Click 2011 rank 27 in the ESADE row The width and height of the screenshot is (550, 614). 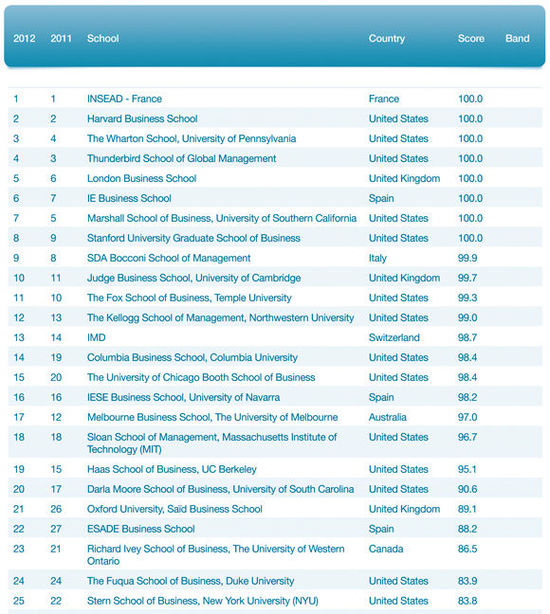[56, 529]
